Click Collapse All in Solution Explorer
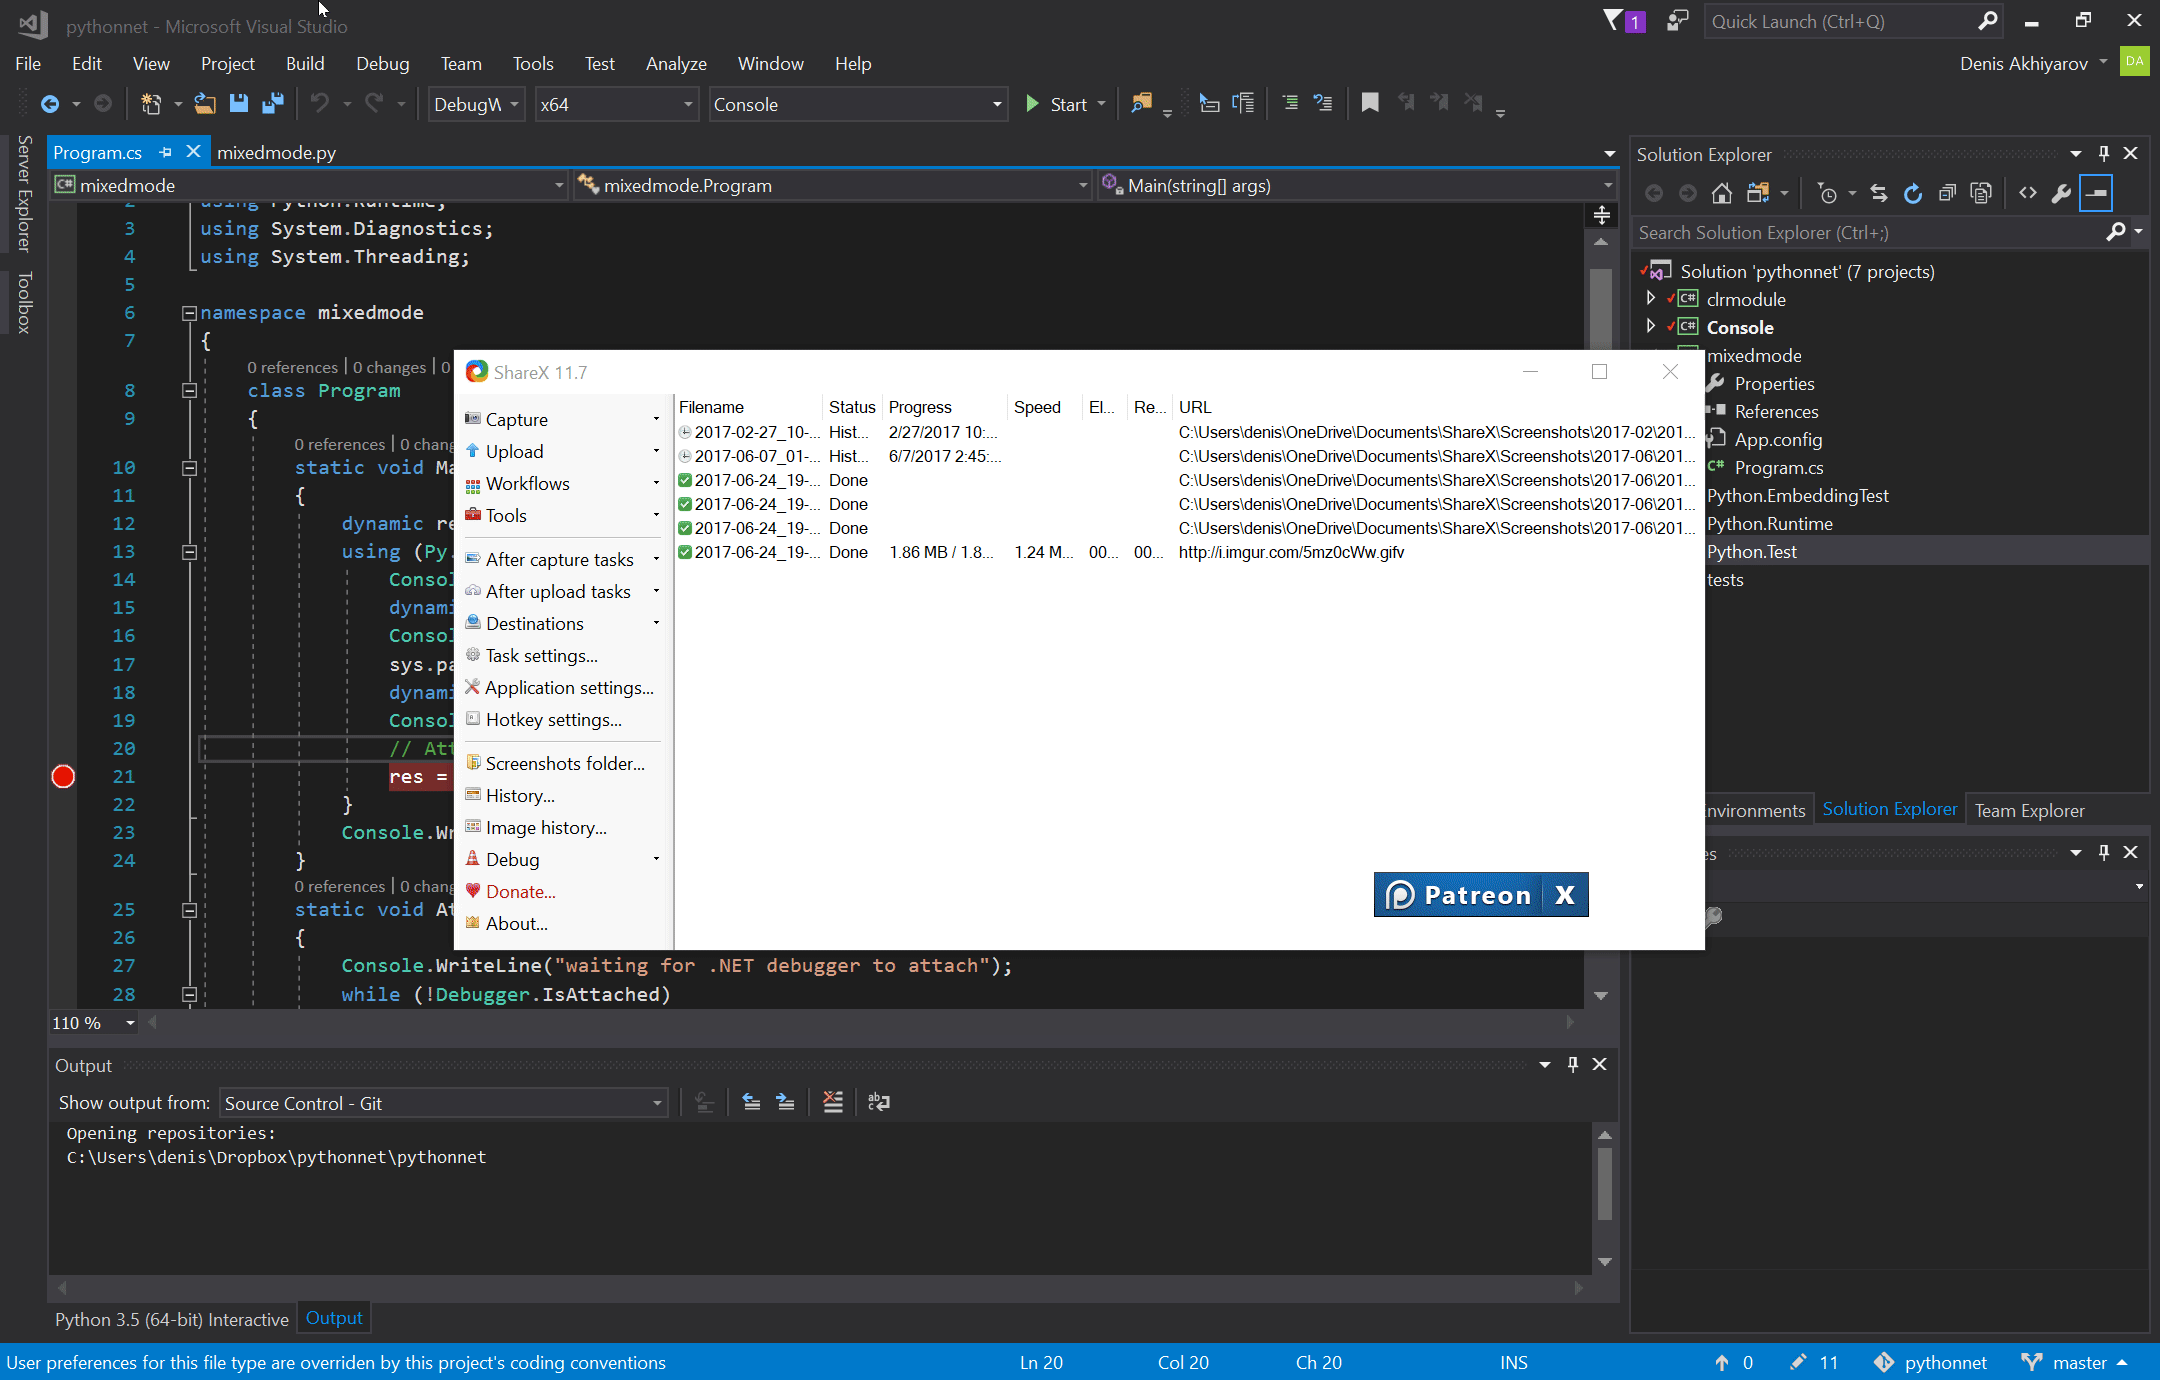 (1946, 194)
